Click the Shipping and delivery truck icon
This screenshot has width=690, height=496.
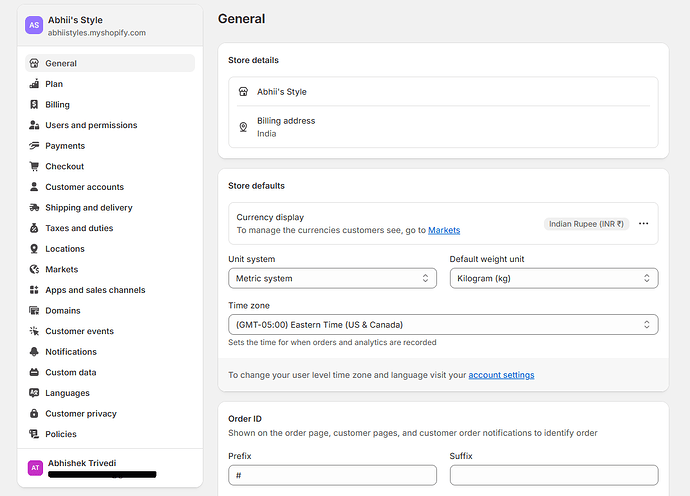pyautogui.click(x=35, y=208)
